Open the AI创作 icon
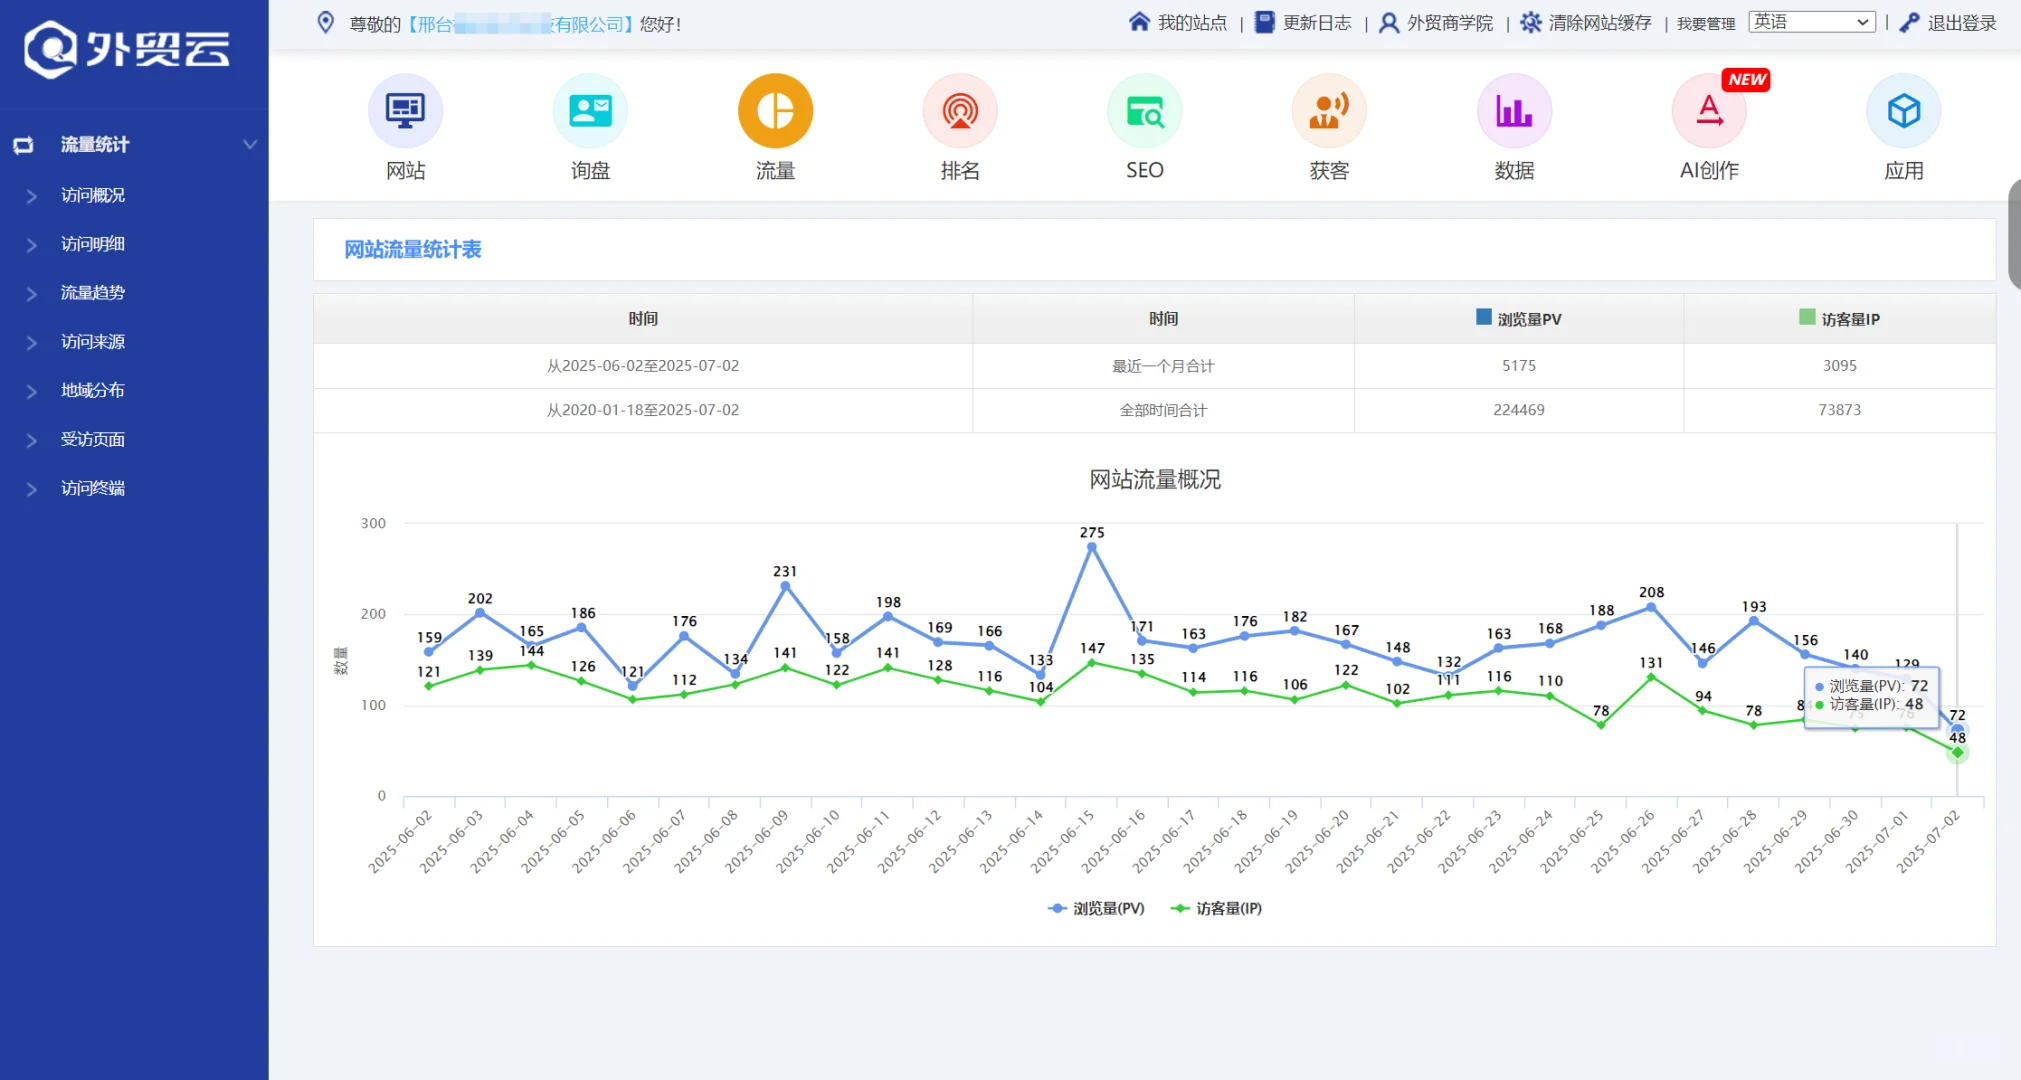The image size is (2021, 1080). (x=1709, y=111)
